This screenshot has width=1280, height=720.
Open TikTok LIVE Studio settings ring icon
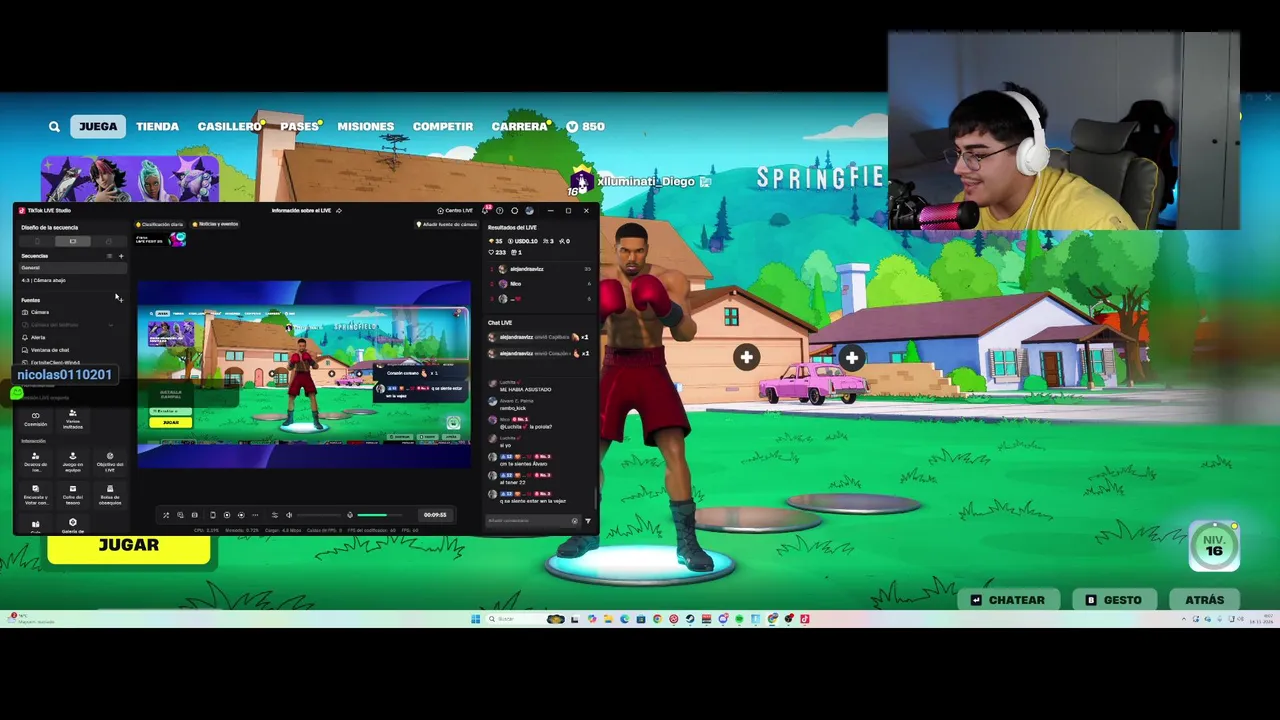[514, 211]
